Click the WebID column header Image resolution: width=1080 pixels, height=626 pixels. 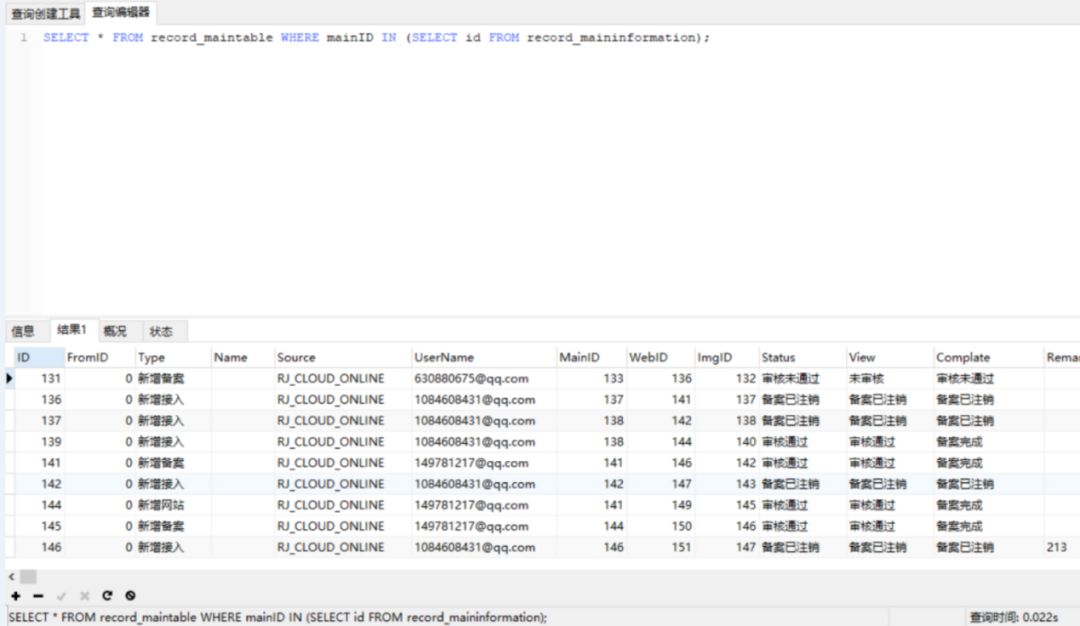(661, 357)
